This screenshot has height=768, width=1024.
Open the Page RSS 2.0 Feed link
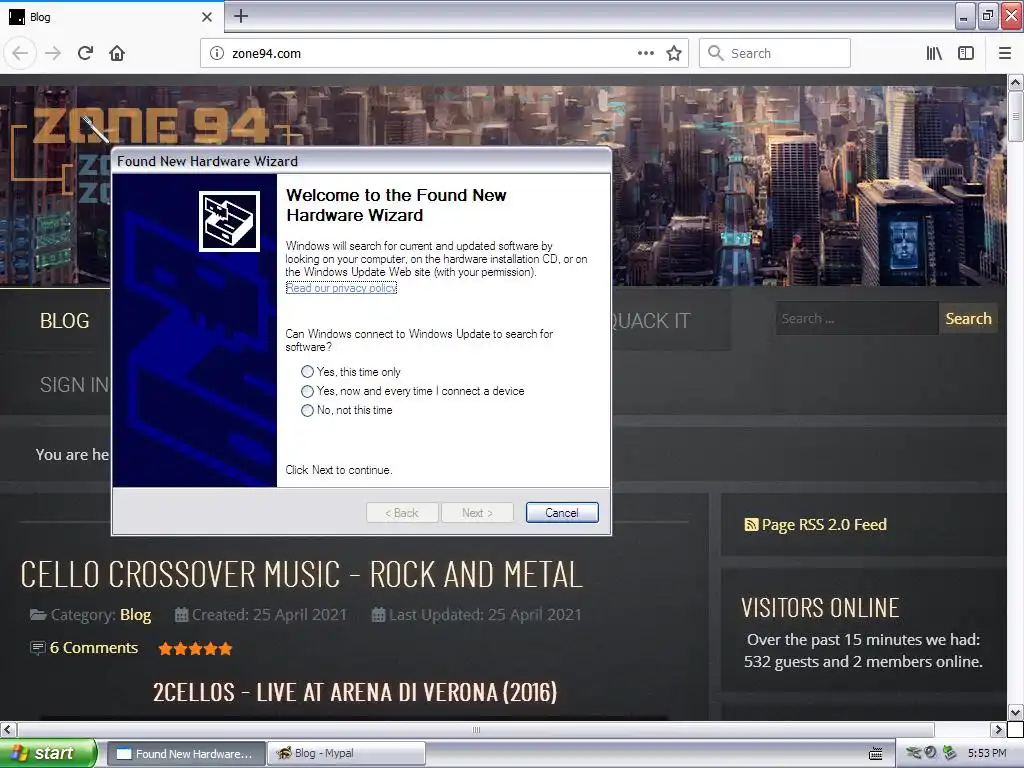(x=824, y=524)
